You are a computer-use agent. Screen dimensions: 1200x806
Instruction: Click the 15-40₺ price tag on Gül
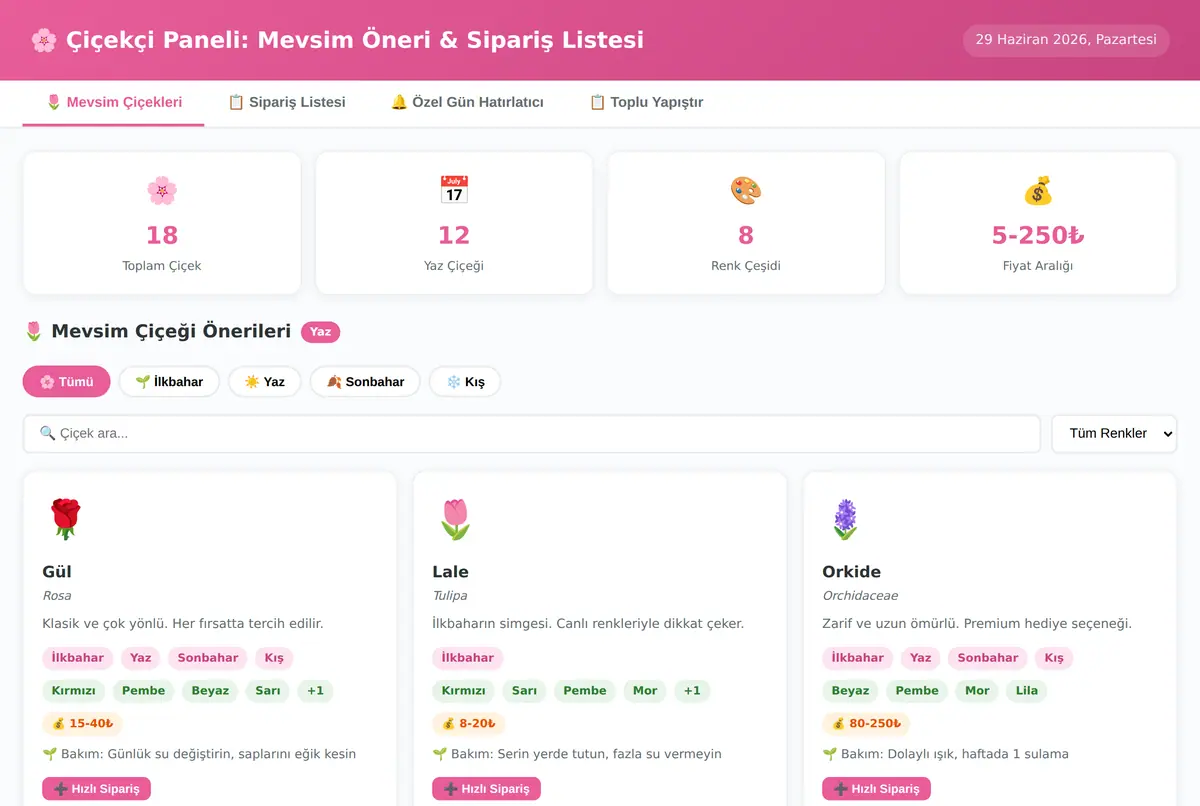pos(82,723)
